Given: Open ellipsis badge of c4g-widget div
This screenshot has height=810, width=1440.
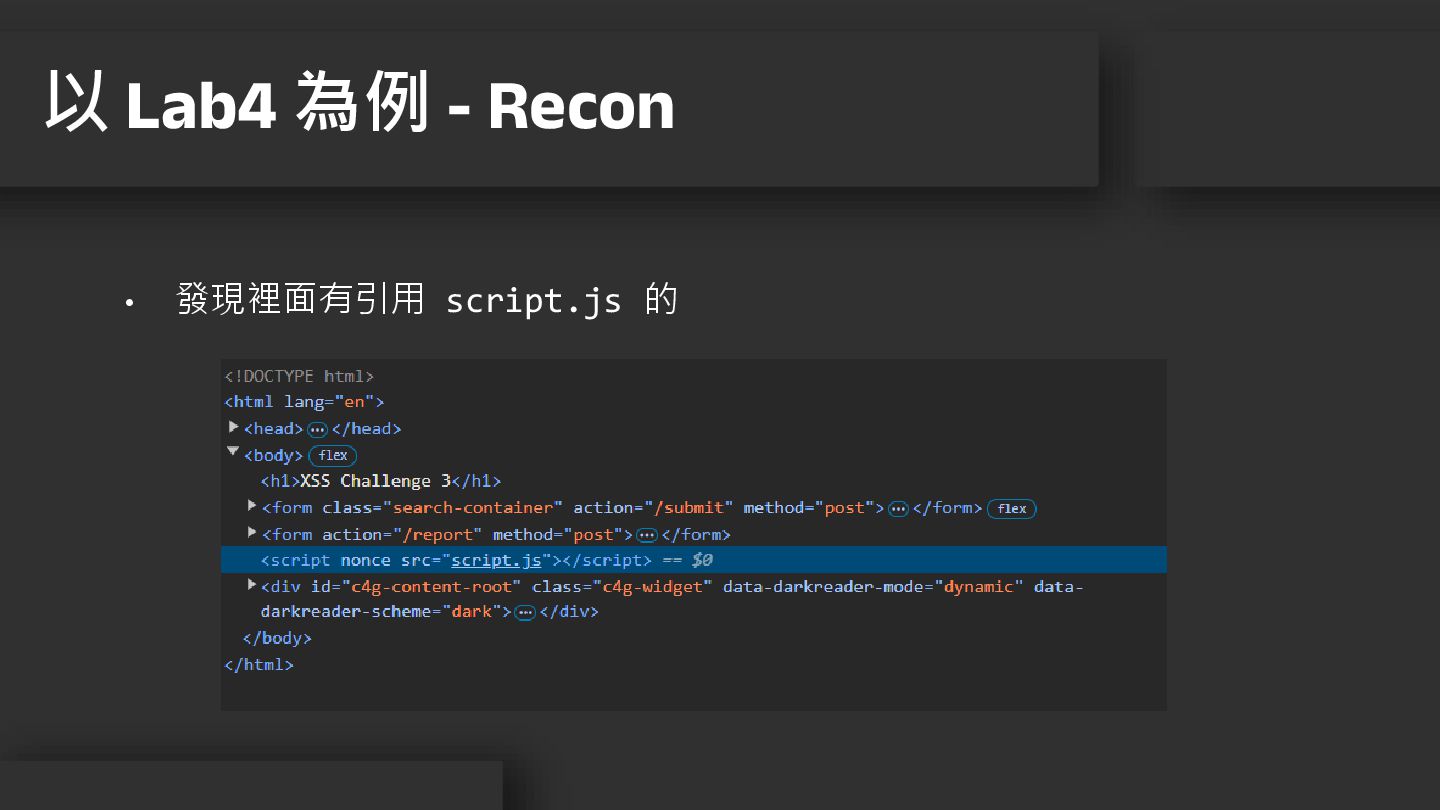Looking at the screenshot, I should (525, 612).
